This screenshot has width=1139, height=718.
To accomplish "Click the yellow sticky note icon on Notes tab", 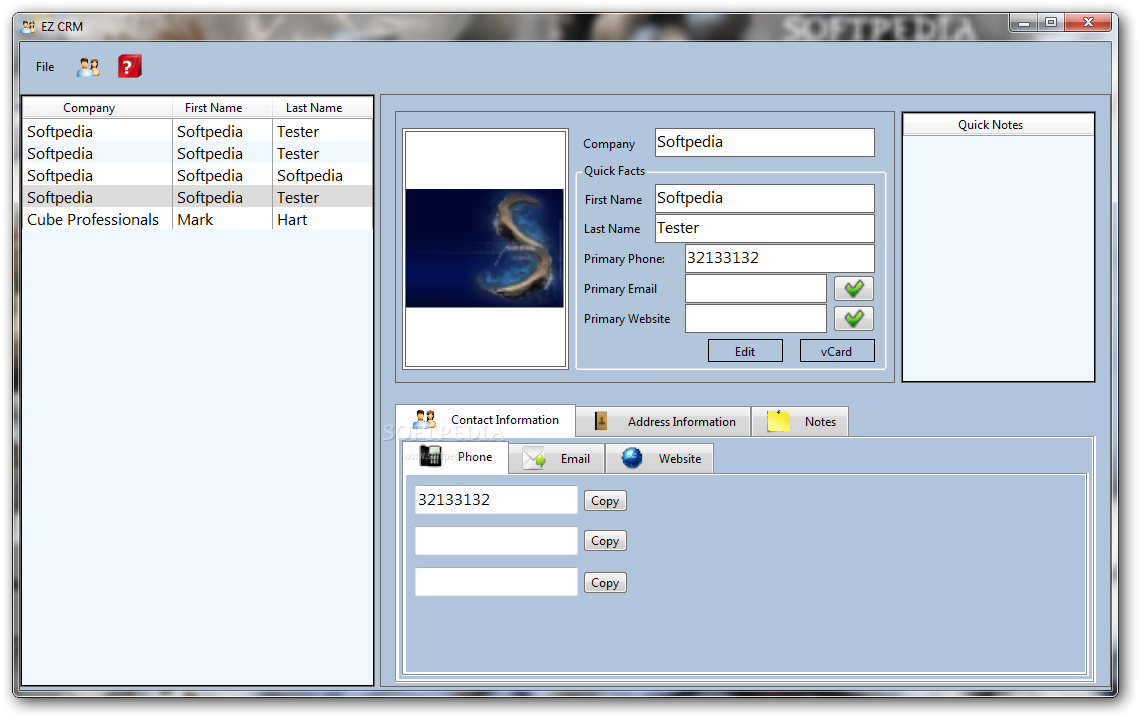I will (x=779, y=420).
